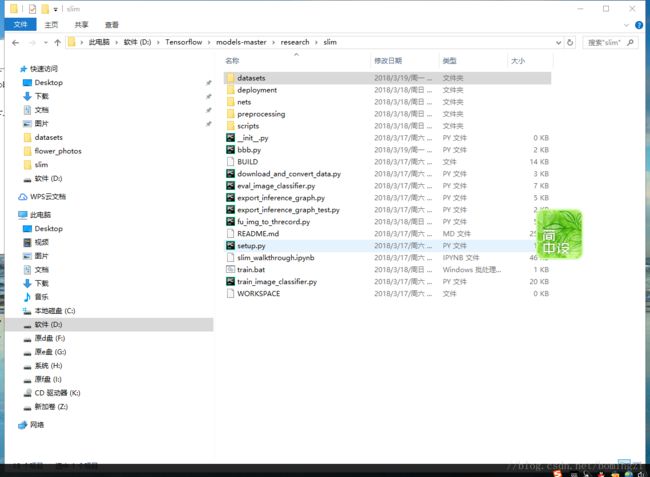650x477 pixels.
Task: Click 软件 (D:) in the address path
Action: [x=137, y=42]
